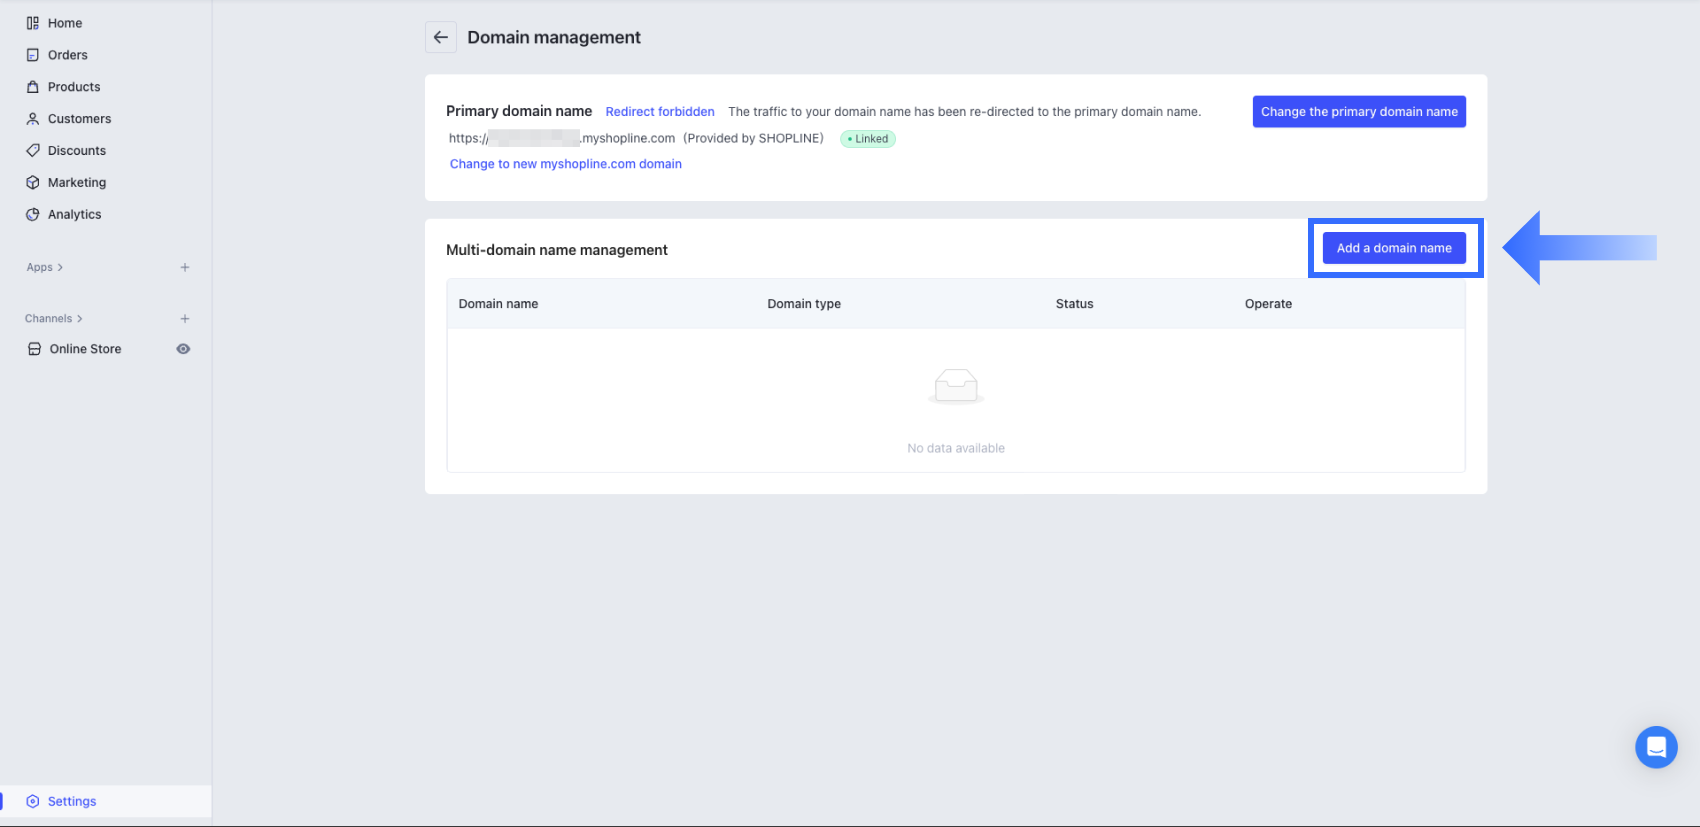Click the Products bag icon
This screenshot has width=1700, height=827.
(x=33, y=87)
